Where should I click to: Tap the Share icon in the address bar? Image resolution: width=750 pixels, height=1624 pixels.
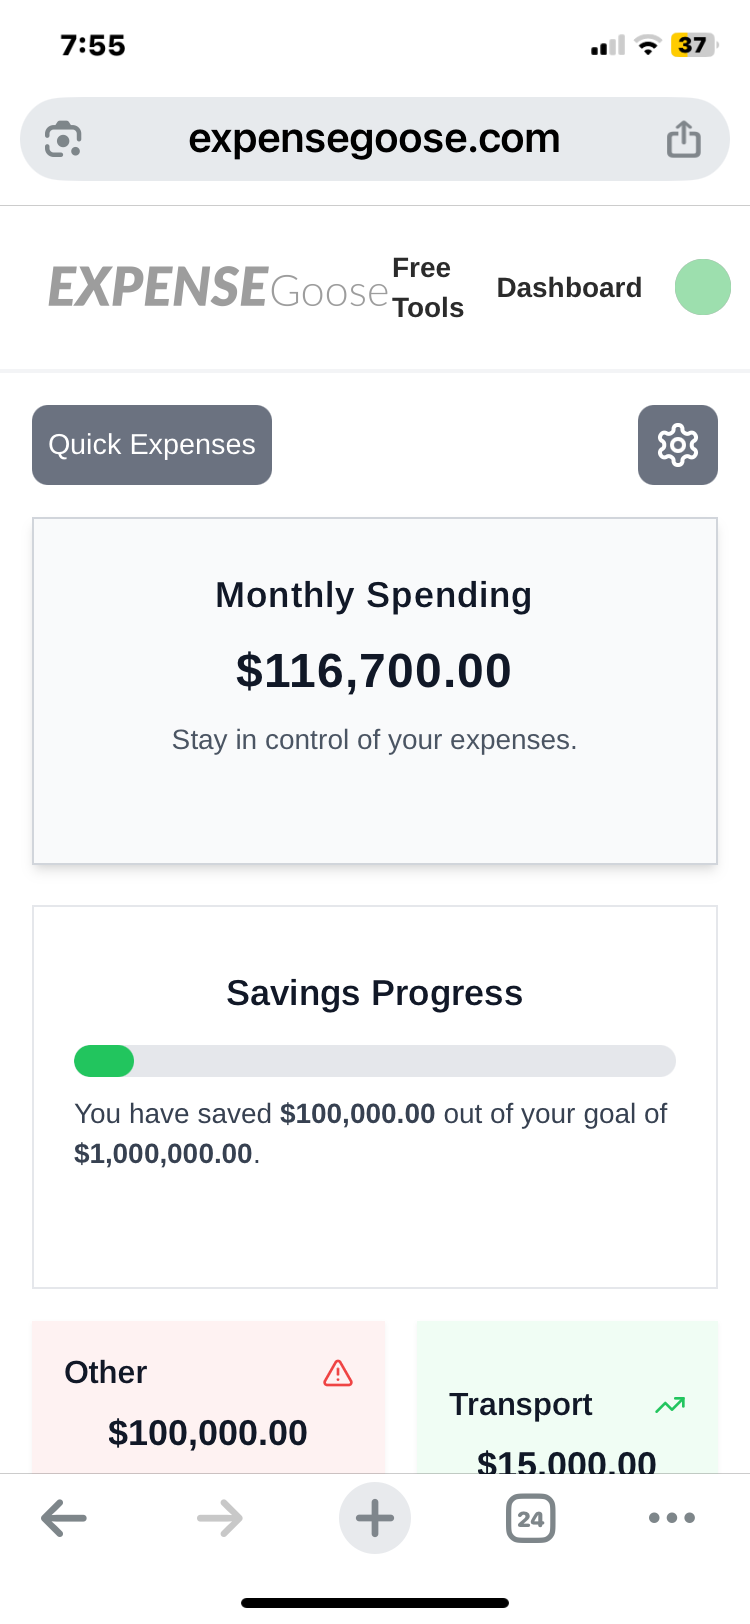click(x=684, y=138)
